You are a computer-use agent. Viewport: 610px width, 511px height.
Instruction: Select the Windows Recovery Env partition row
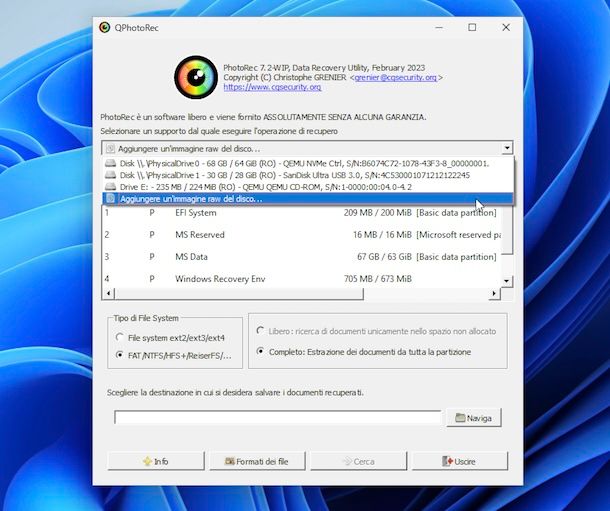click(x=301, y=279)
